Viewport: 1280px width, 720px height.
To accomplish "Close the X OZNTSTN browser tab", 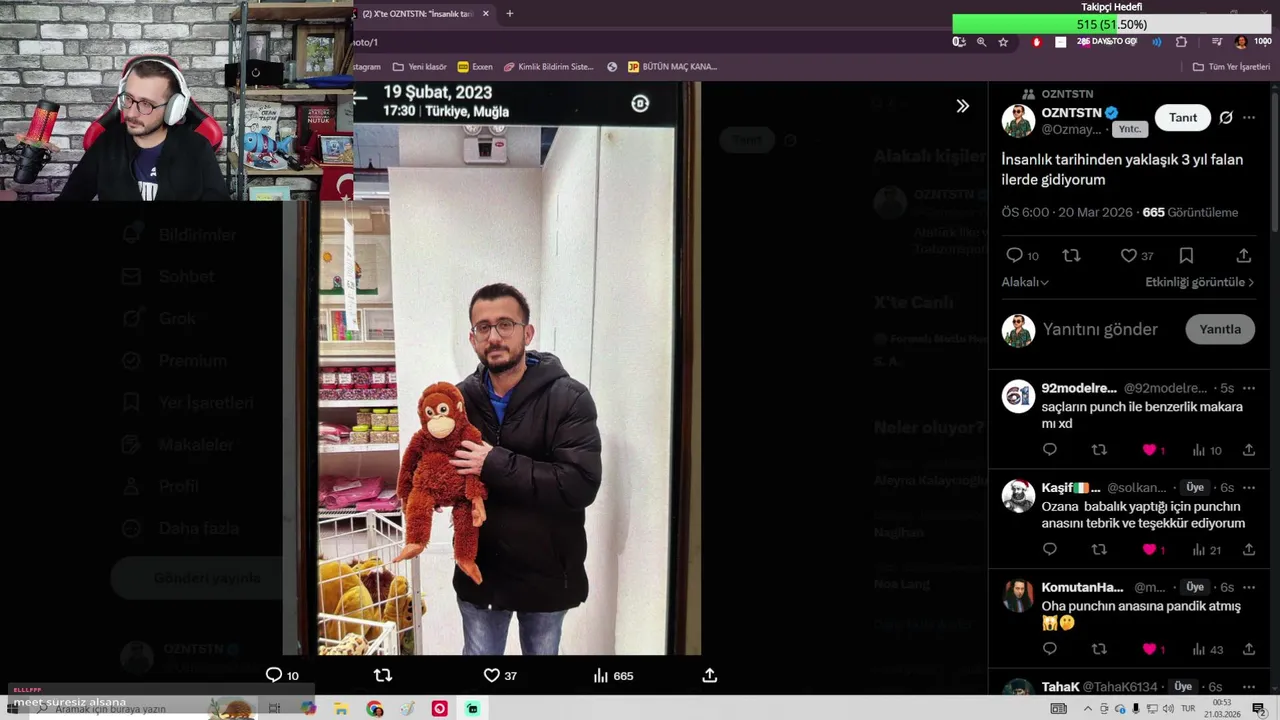I will click(x=486, y=14).
